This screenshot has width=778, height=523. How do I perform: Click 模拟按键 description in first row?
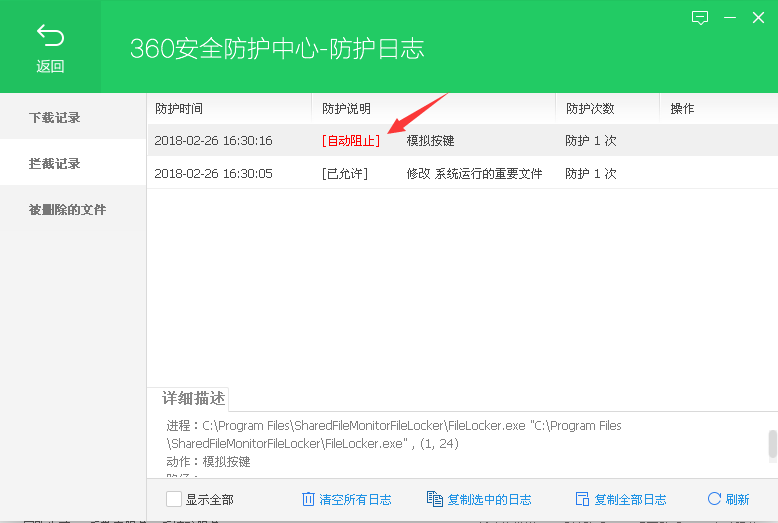(430, 141)
